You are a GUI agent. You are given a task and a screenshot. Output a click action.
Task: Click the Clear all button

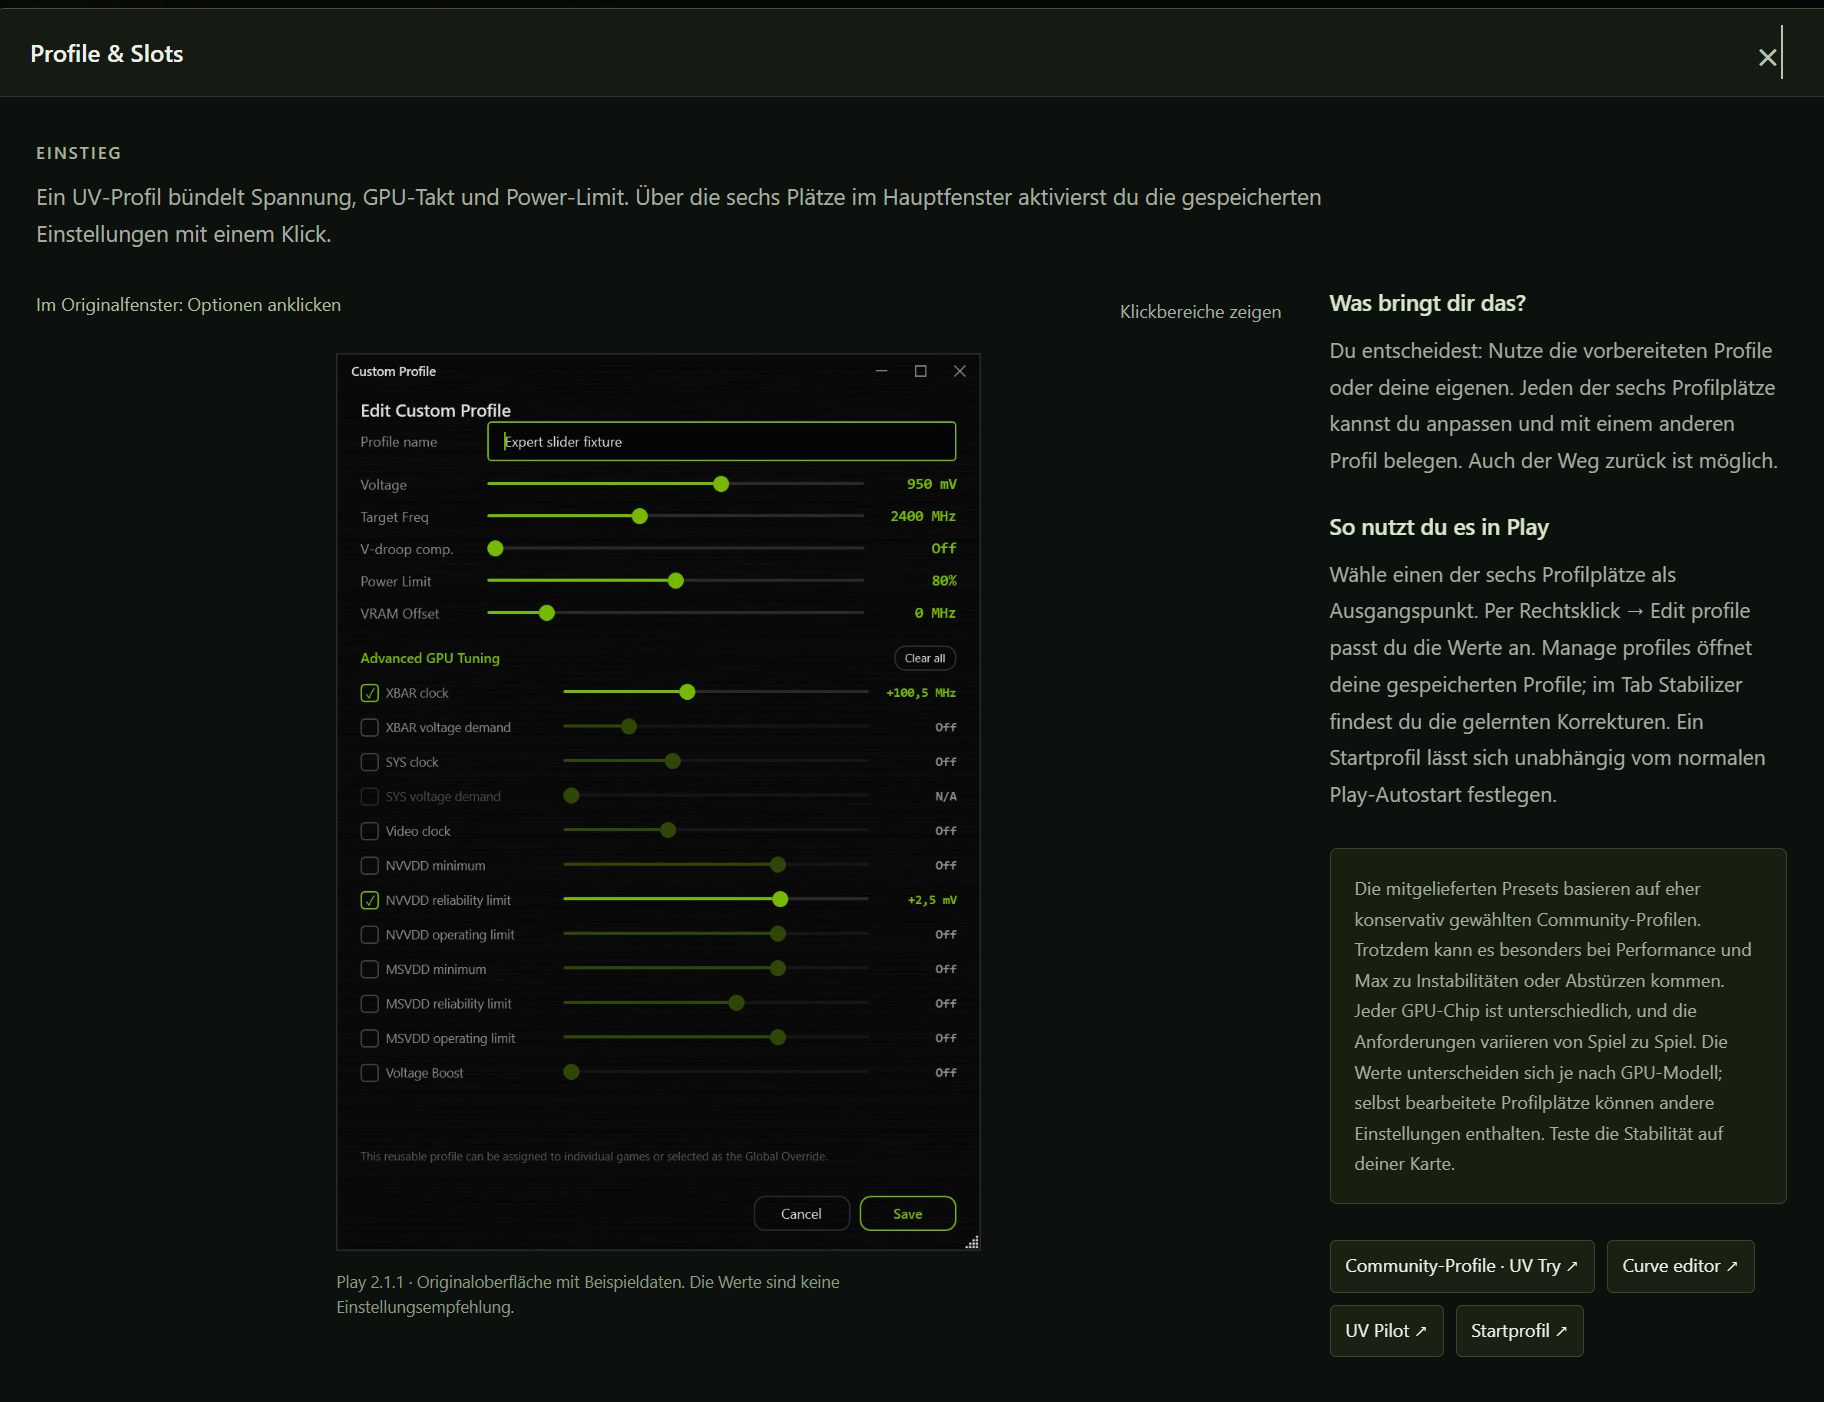[925, 658]
